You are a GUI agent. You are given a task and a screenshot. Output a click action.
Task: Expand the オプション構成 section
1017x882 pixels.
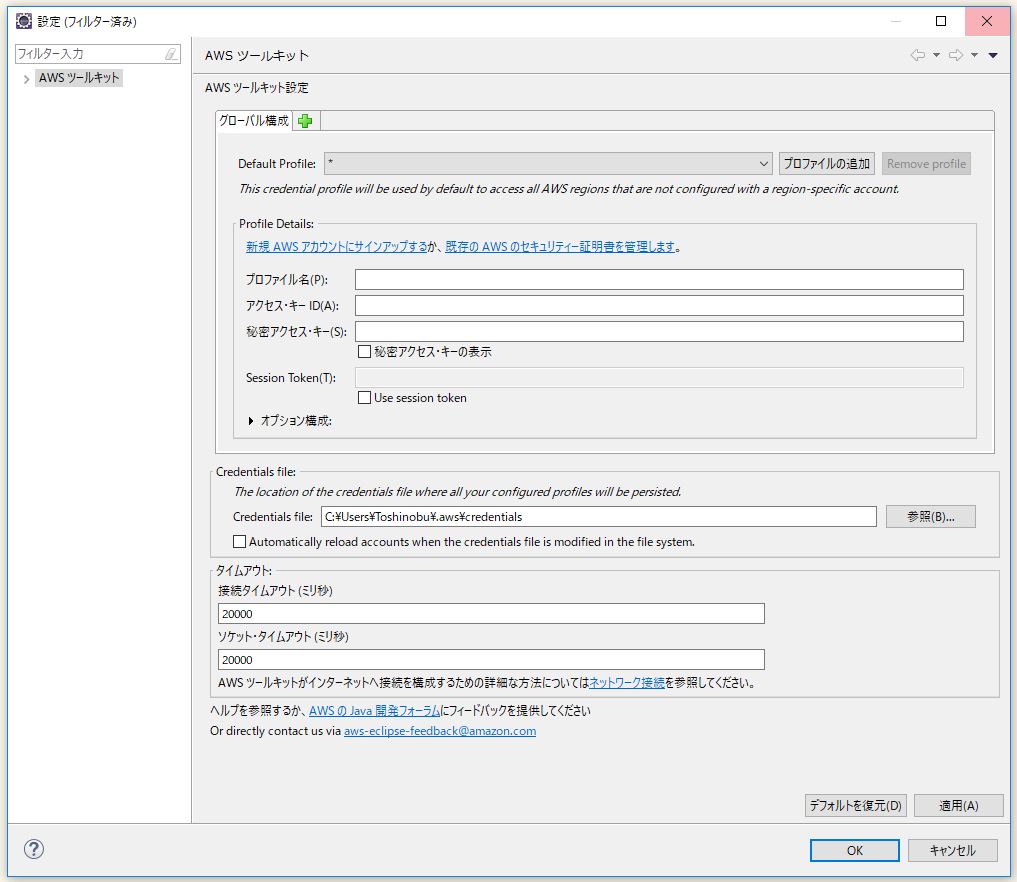pos(251,421)
